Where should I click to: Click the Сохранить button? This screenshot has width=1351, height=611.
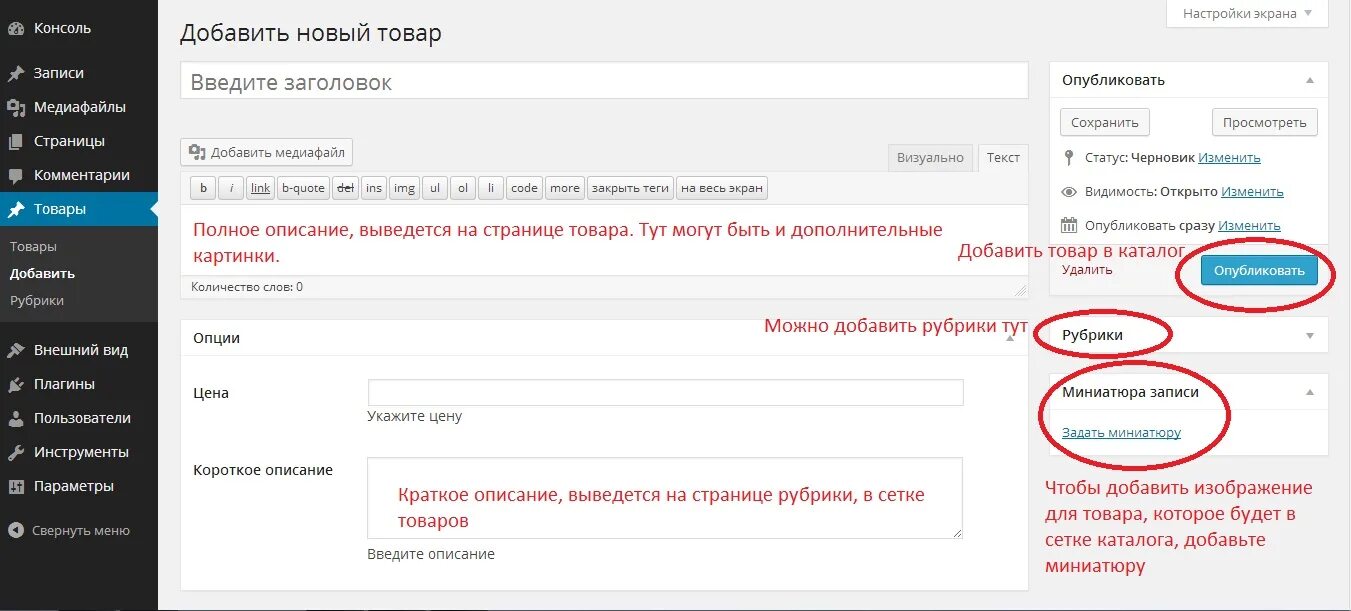click(x=1105, y=122)
